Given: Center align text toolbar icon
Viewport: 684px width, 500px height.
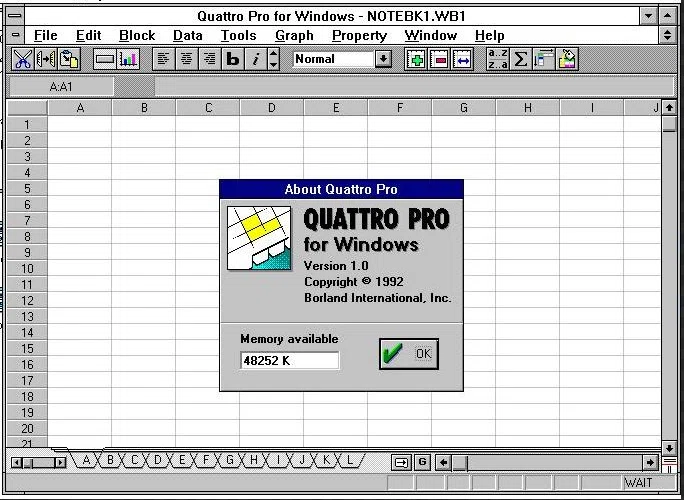Looking at the screenshot, I should coord(187,59).
